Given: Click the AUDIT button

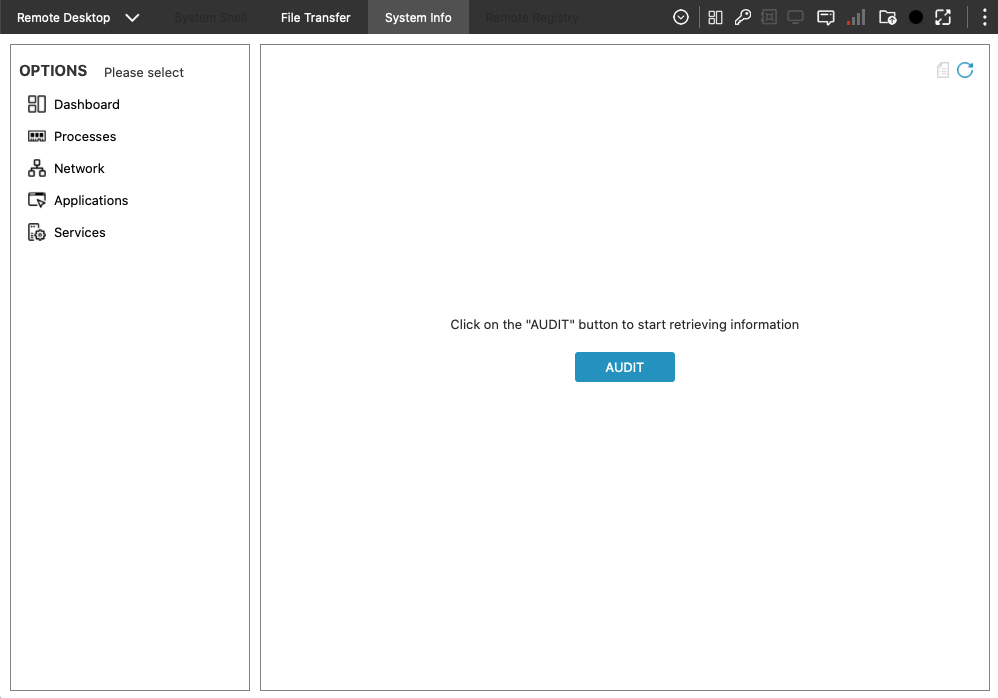Looking at the screenshot, I should coord(624,367).
